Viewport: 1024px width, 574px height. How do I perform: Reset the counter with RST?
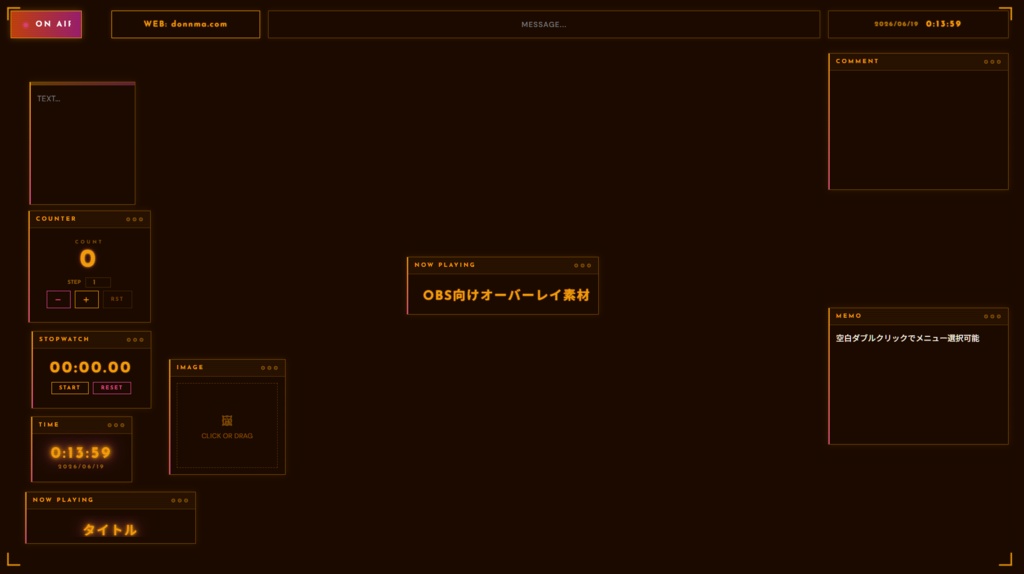click(x=117, y=299)
